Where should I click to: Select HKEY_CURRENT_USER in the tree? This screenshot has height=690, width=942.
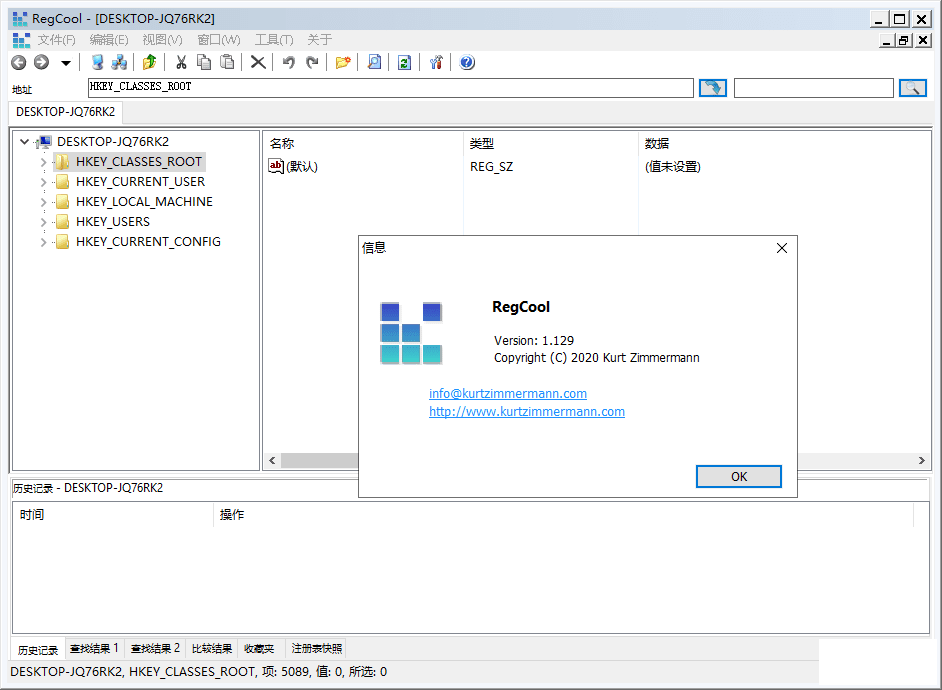pyautogui.click(x=141, y=182)
